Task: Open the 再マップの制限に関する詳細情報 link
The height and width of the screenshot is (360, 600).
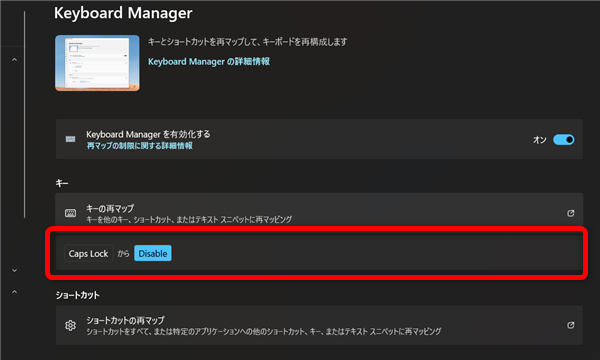Action: [x=139, y=146]
